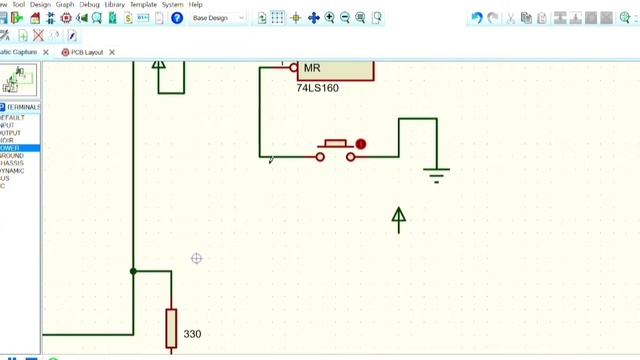Select OUTPUT in terminals list

(10, 133)
